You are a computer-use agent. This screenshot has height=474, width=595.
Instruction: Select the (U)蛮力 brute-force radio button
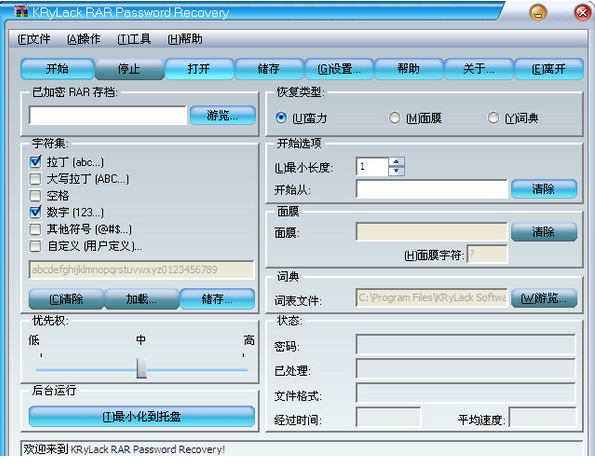pos(281,118)
